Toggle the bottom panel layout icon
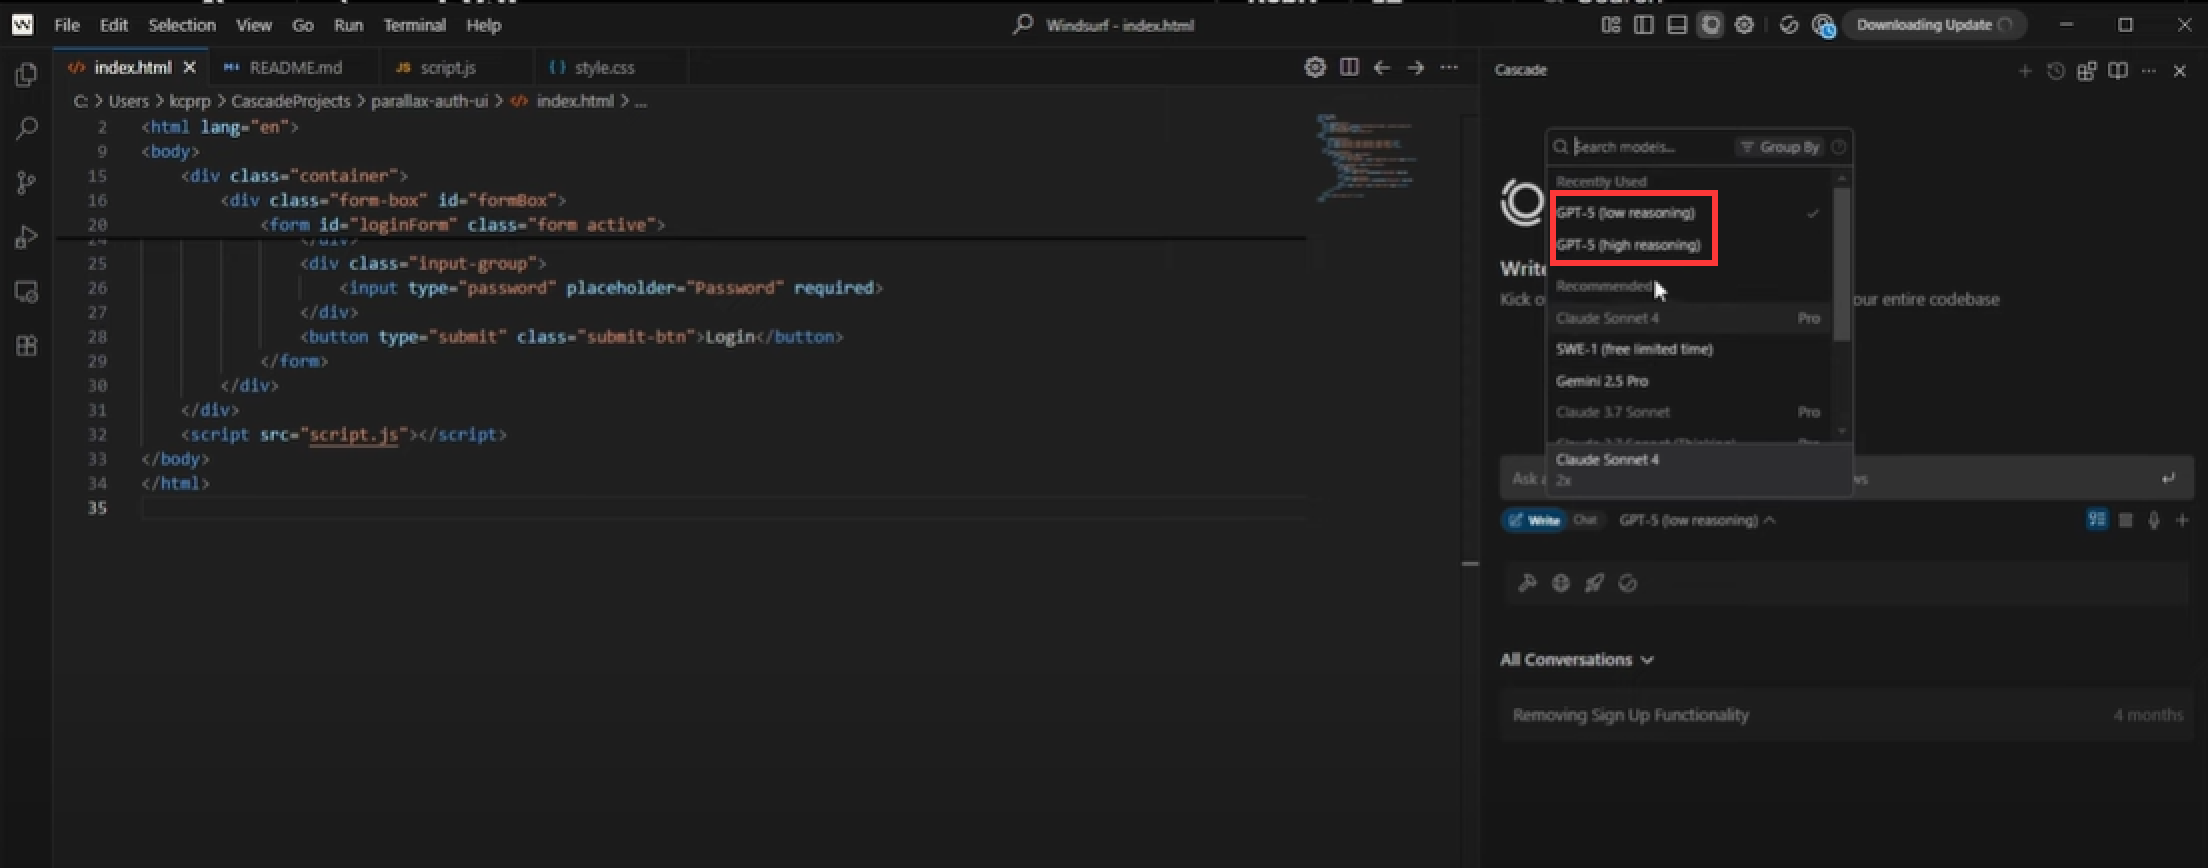Image resolution: width=2208 pixels, height=868 pixels. pyautogui.click(x=1677, y=25)
